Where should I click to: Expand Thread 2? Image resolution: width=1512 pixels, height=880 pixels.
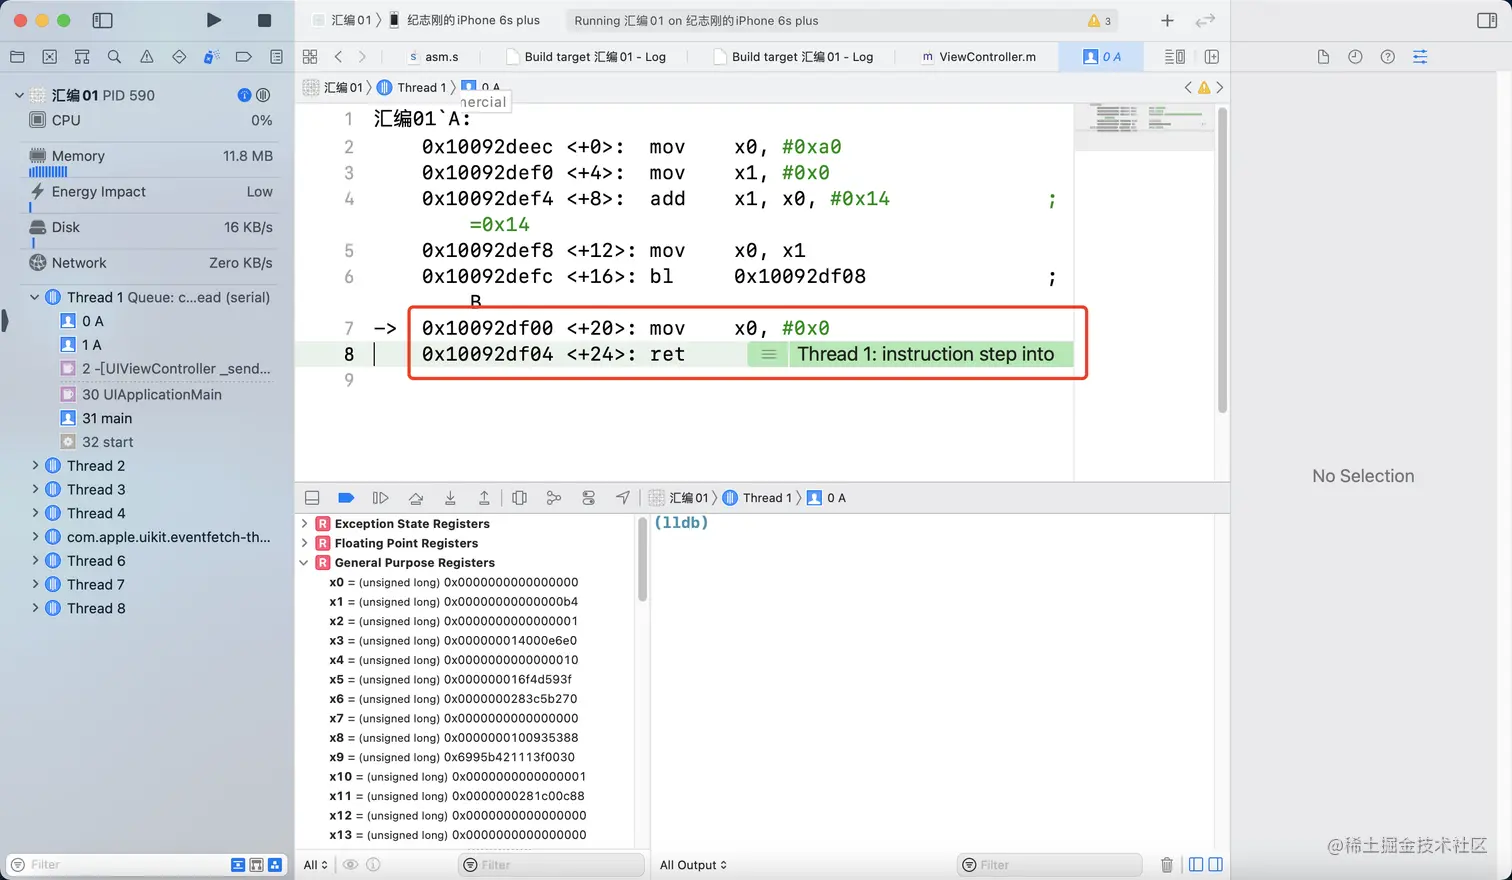pos(35,465)
